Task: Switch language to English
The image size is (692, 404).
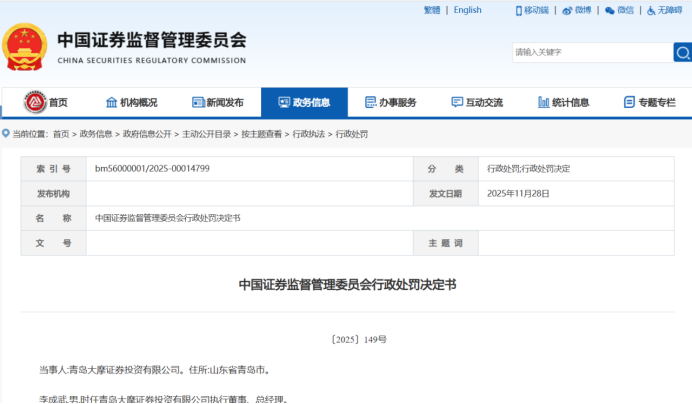Action: click(x=467, y=10)
